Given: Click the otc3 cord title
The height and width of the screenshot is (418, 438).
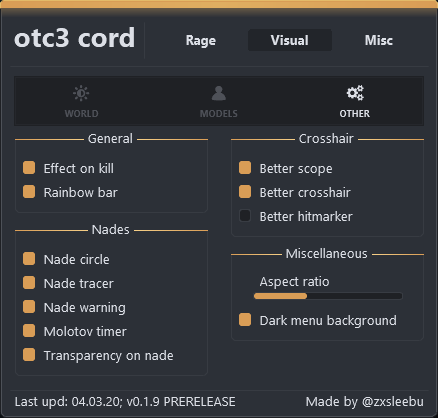Looking at the screenshot, I should (x=75, y=38).
